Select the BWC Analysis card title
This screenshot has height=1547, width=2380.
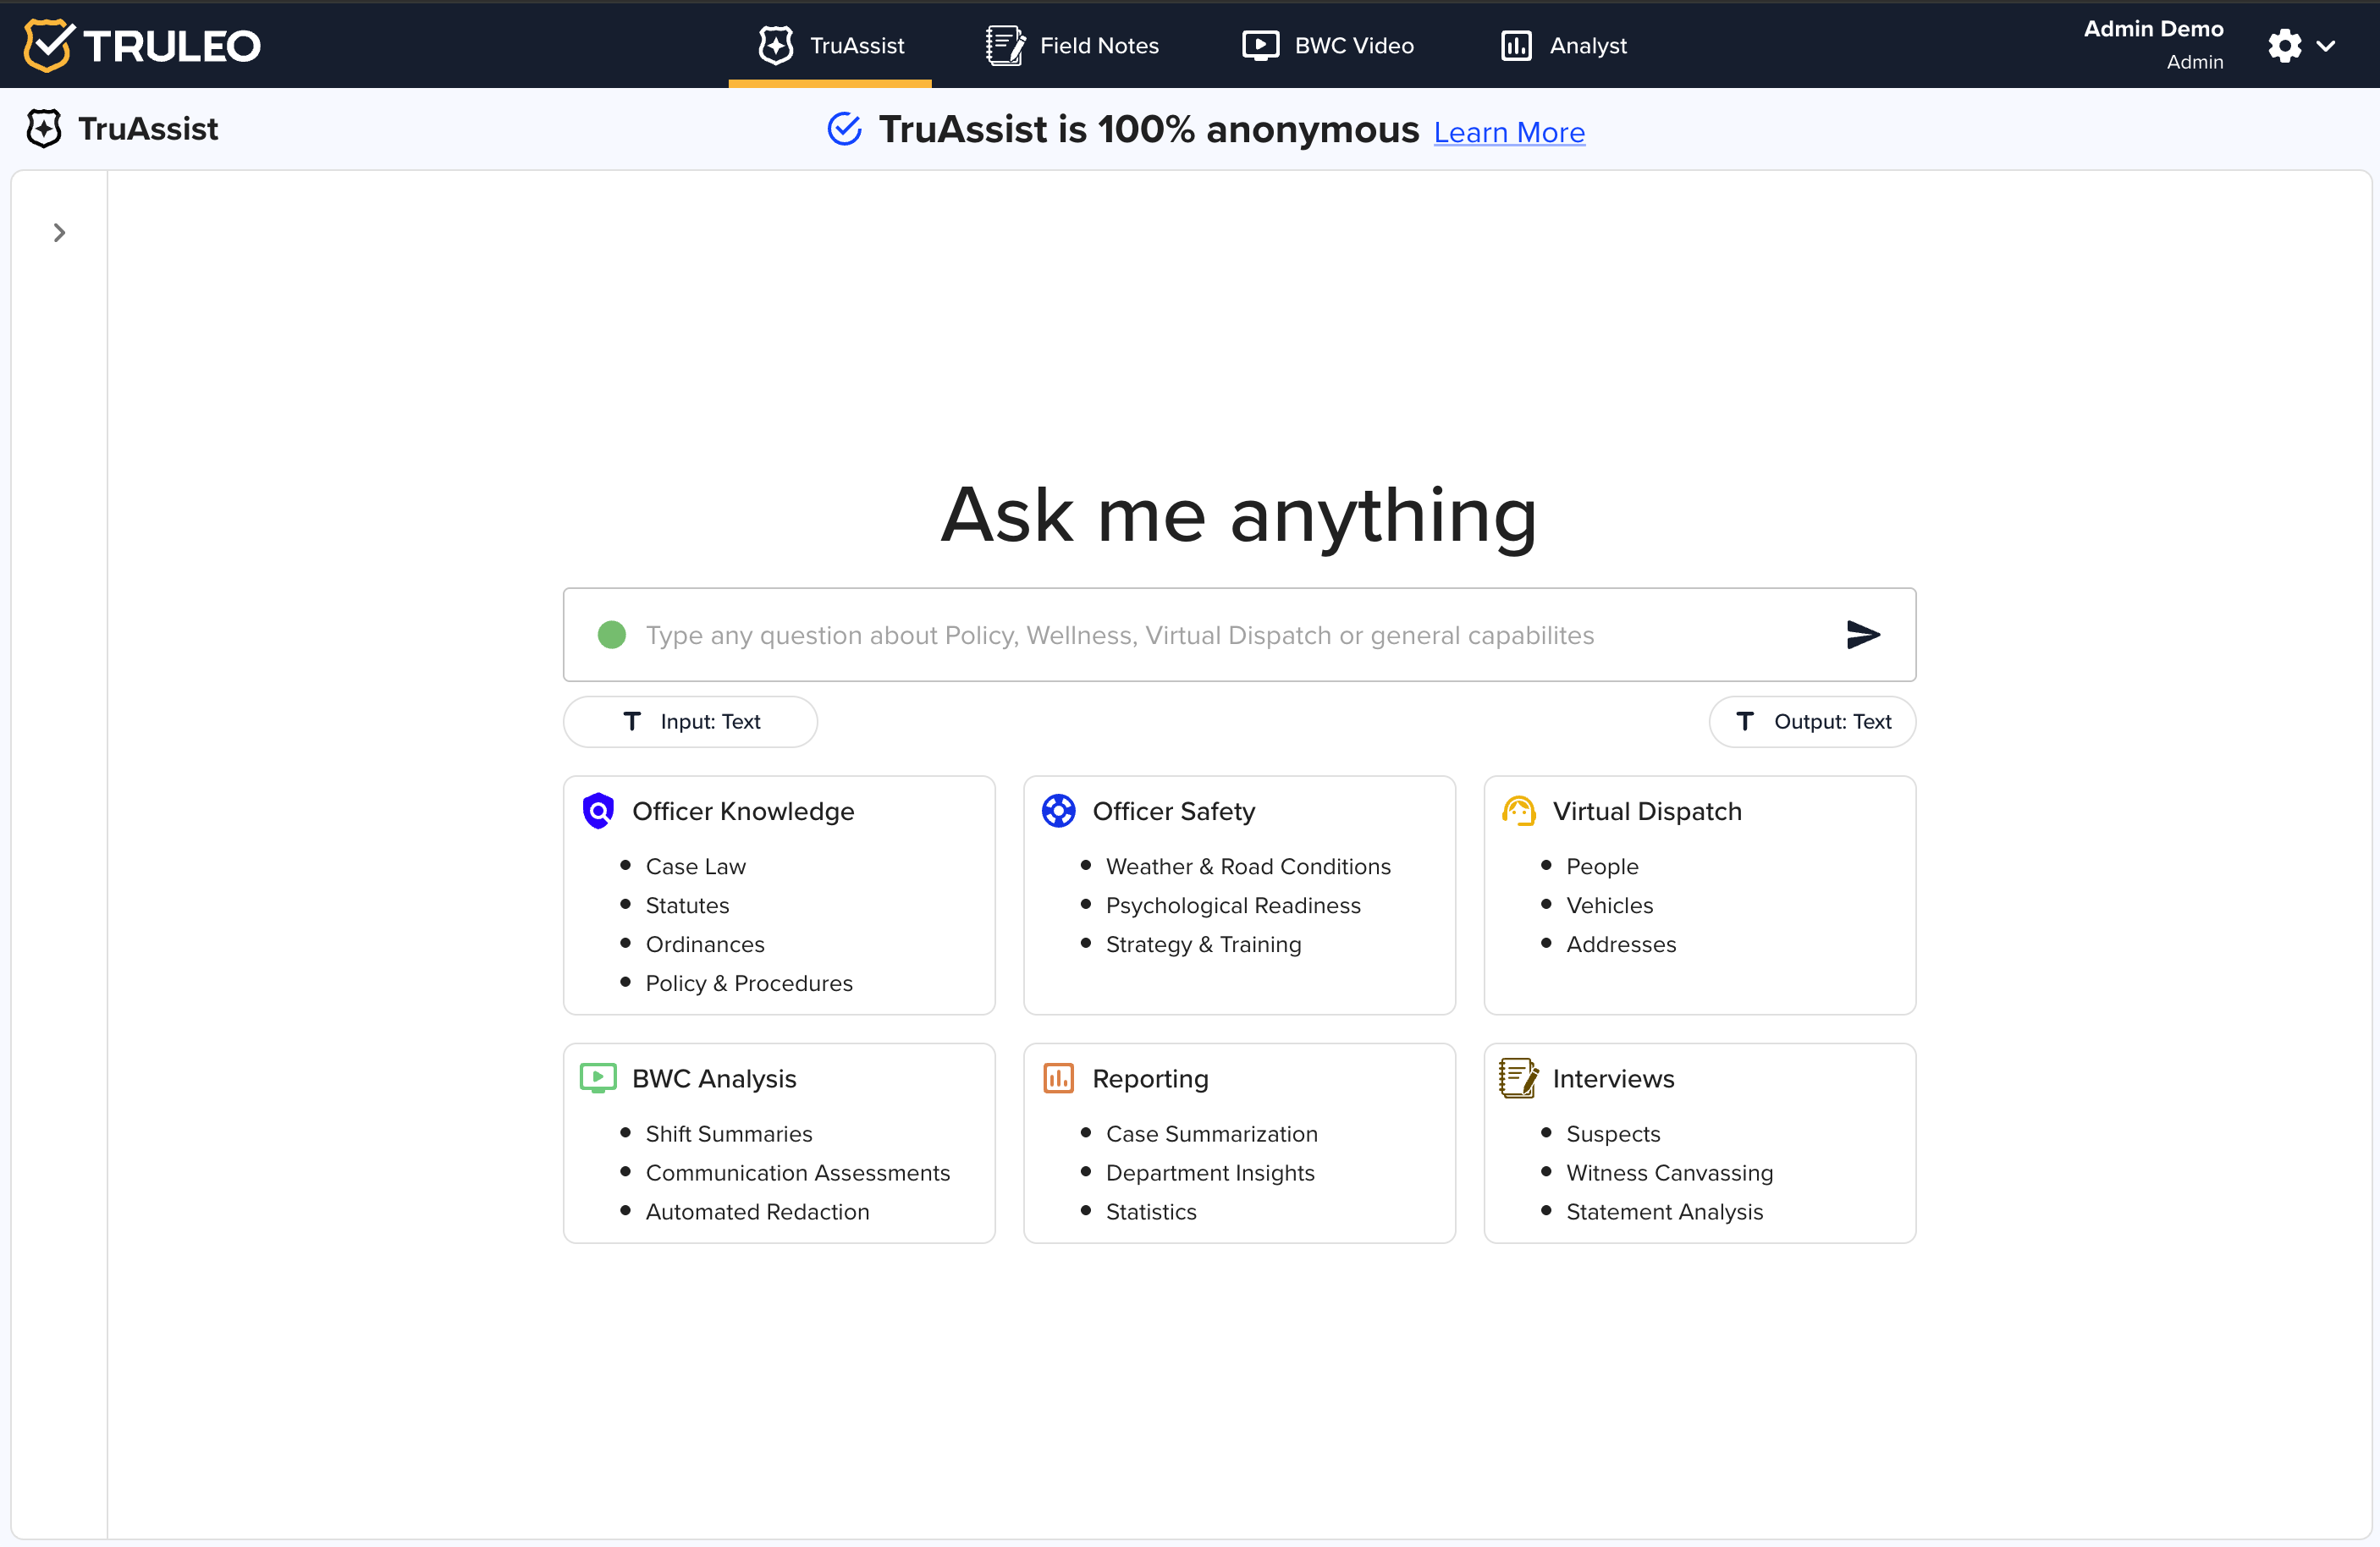pos(714,1078)
